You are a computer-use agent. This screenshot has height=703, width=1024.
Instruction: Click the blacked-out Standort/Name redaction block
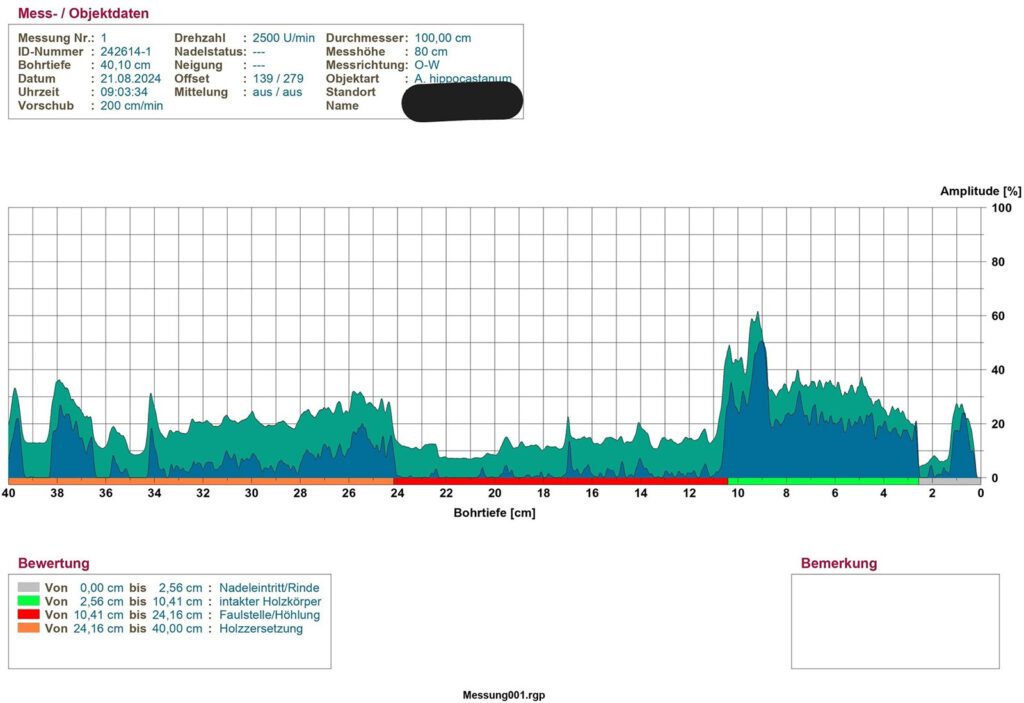pyautogui.click(x=461, y=101)
